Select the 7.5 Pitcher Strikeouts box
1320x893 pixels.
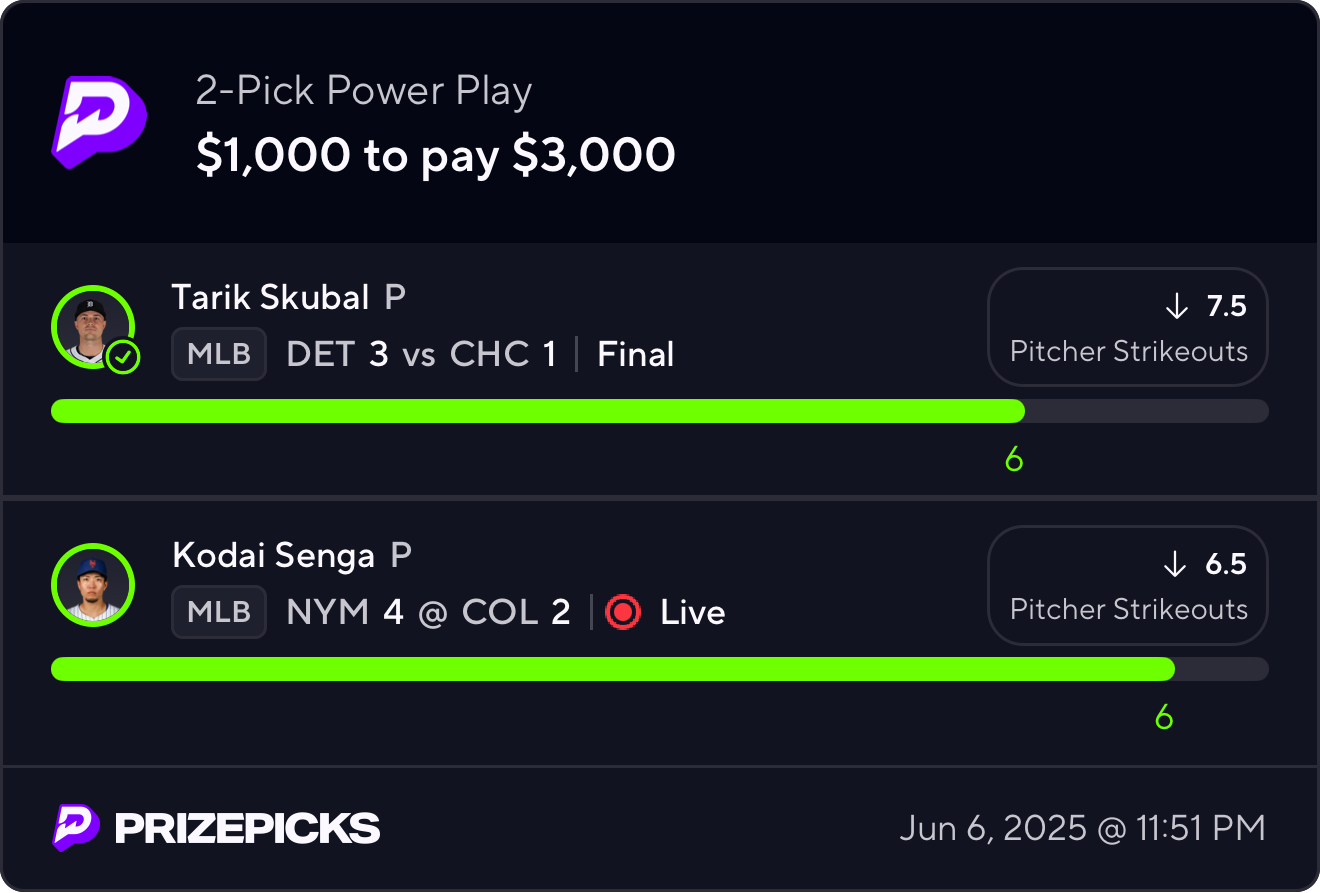[1128, 327]
